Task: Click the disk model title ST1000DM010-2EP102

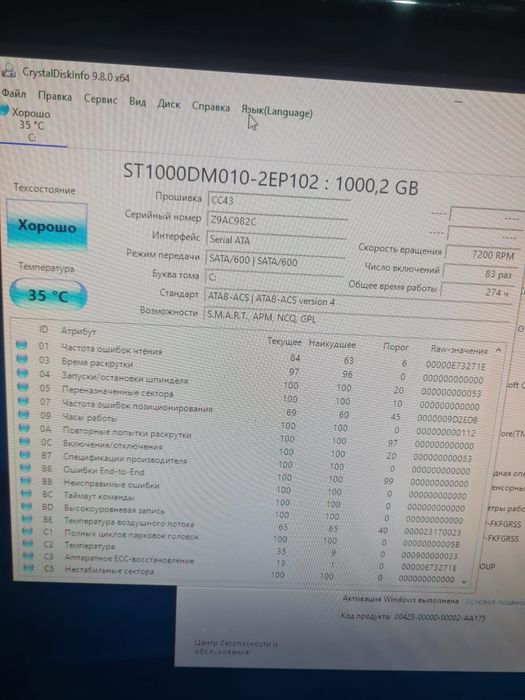Action: pyautogui.click(x=221, y=176)
